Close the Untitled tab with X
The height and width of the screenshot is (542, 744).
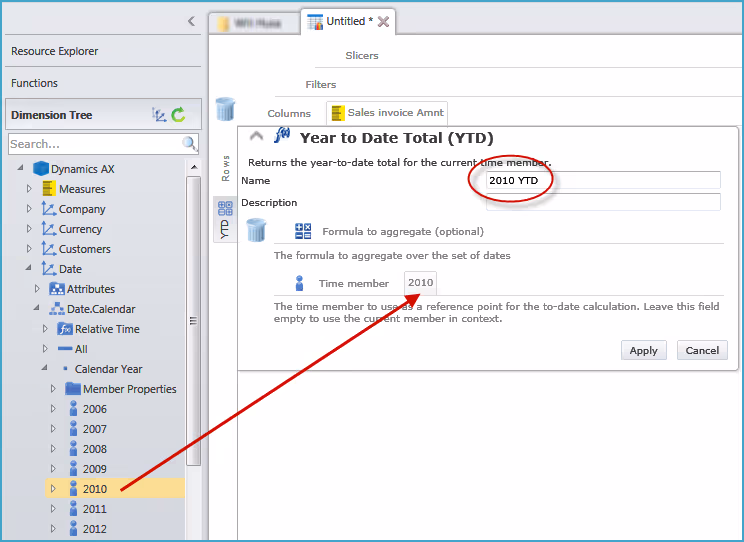384,21
